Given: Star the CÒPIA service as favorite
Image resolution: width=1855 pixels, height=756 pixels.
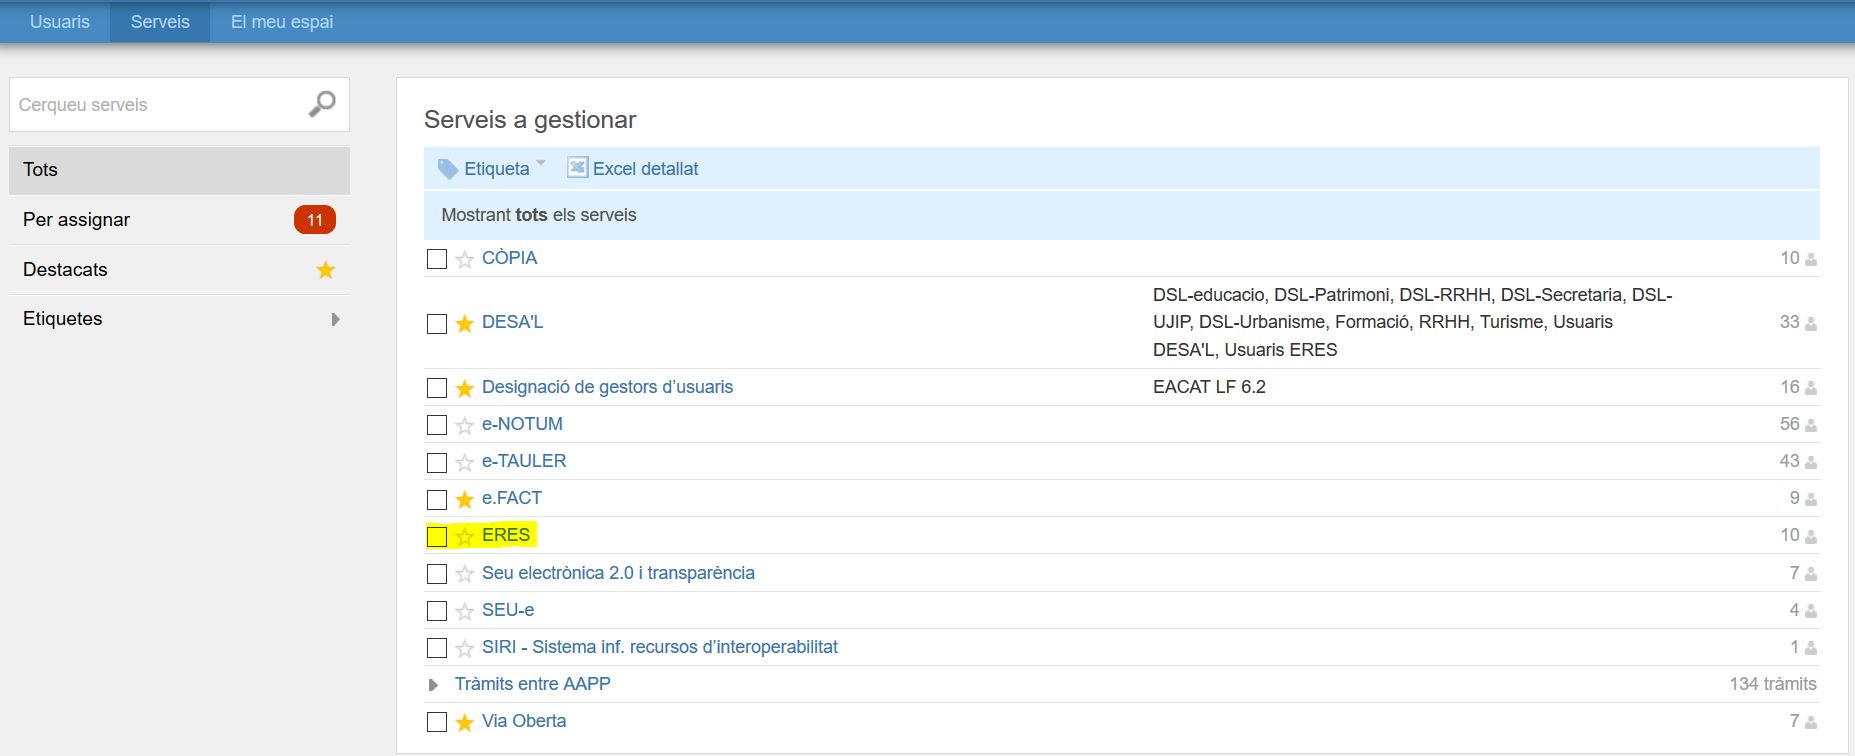Looking at the screenshot, I should (464, 260).
